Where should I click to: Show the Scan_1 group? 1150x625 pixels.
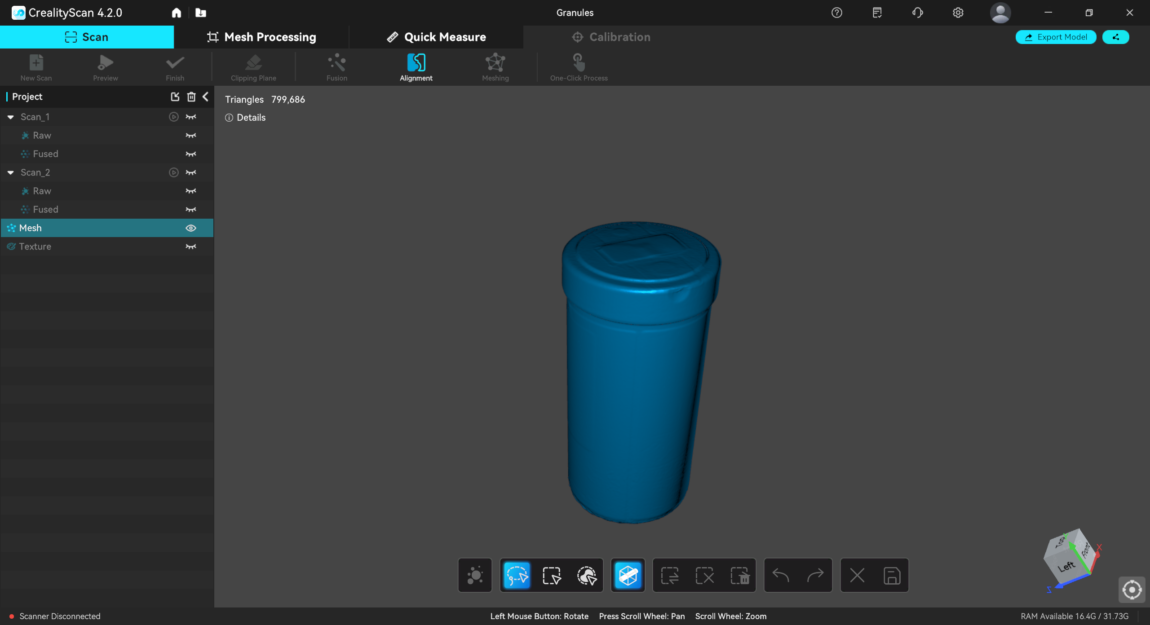pos(190,117)
